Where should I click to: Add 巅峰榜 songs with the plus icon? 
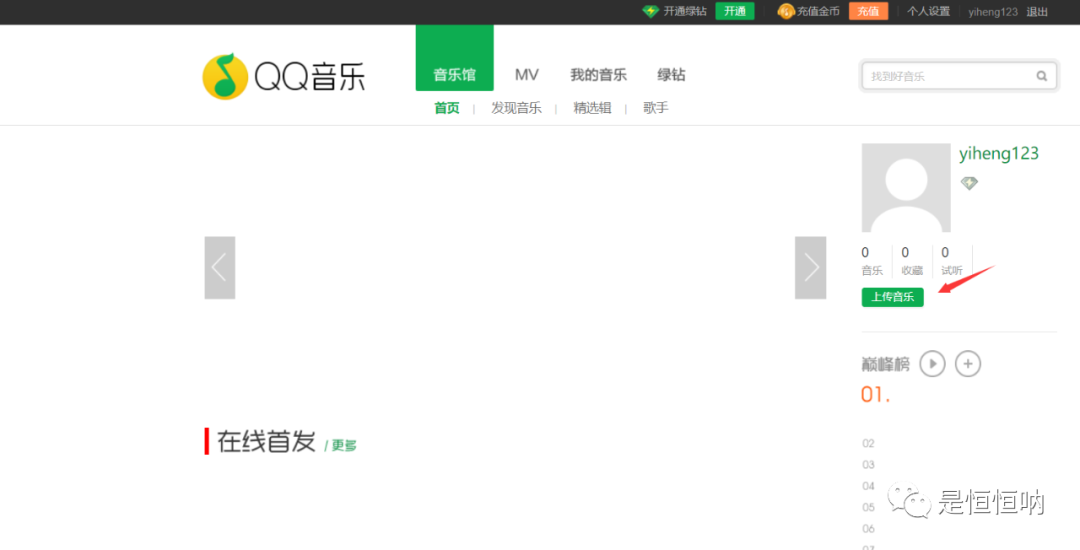[968, 363]
